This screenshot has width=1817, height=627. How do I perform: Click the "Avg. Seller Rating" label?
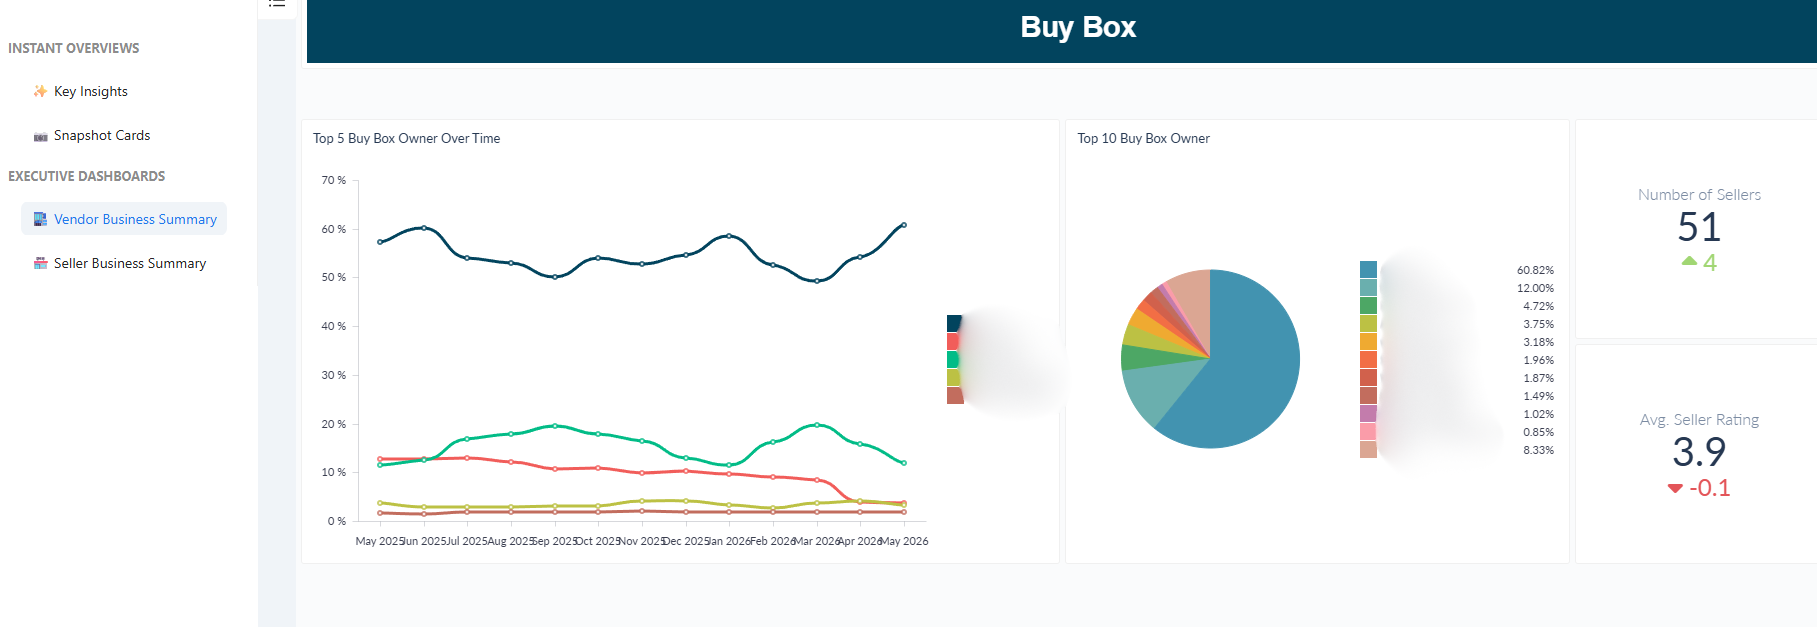coord(1699,420)
